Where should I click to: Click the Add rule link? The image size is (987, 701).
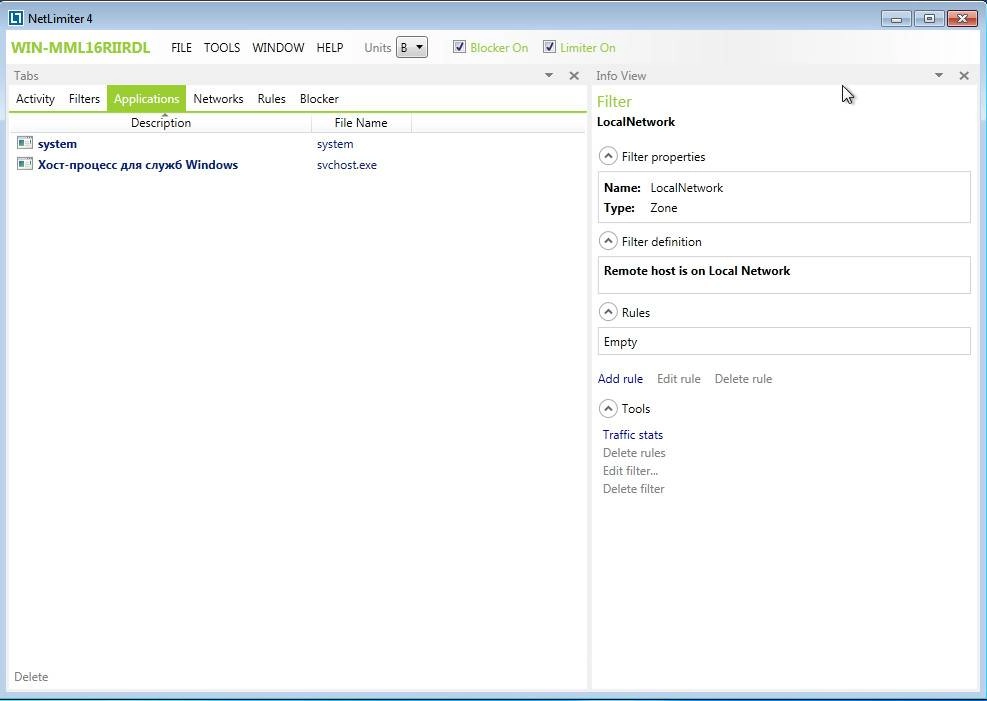coord(620,379)
